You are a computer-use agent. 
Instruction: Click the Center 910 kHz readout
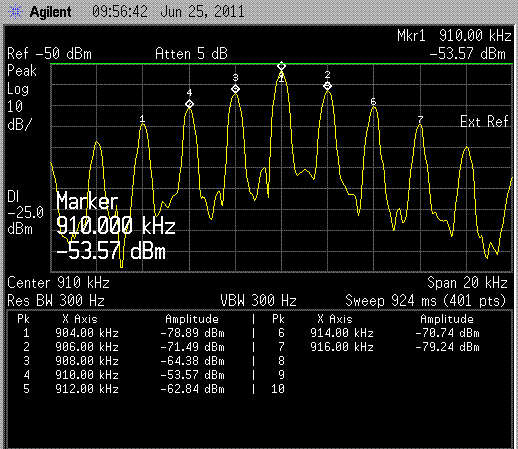click(x=58, y=283)
